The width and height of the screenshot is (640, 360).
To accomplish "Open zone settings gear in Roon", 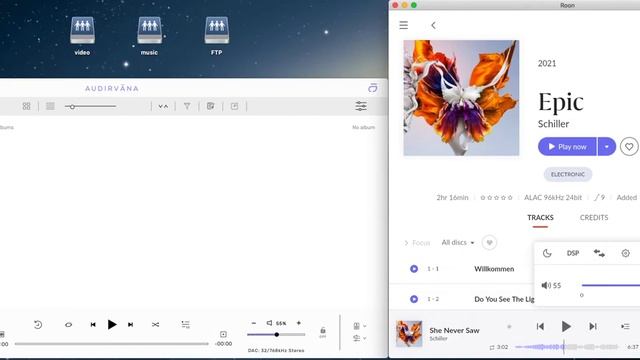I will [x=625, y=253].
